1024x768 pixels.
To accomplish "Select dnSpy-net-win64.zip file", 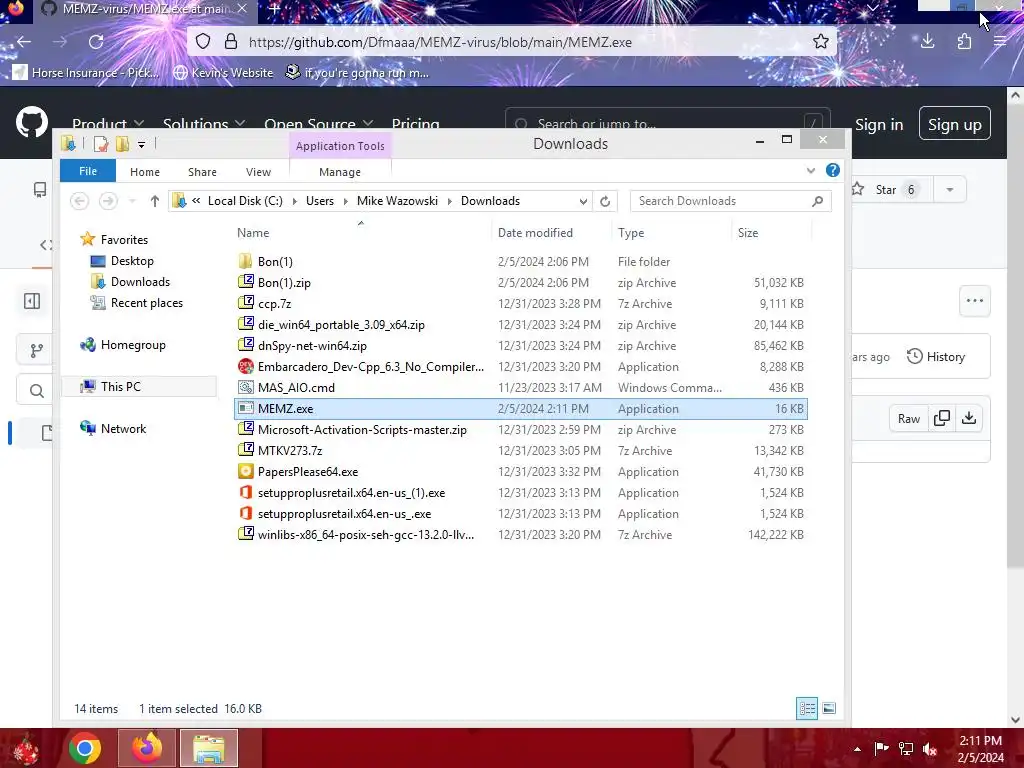I will click(x=312, y=345).
